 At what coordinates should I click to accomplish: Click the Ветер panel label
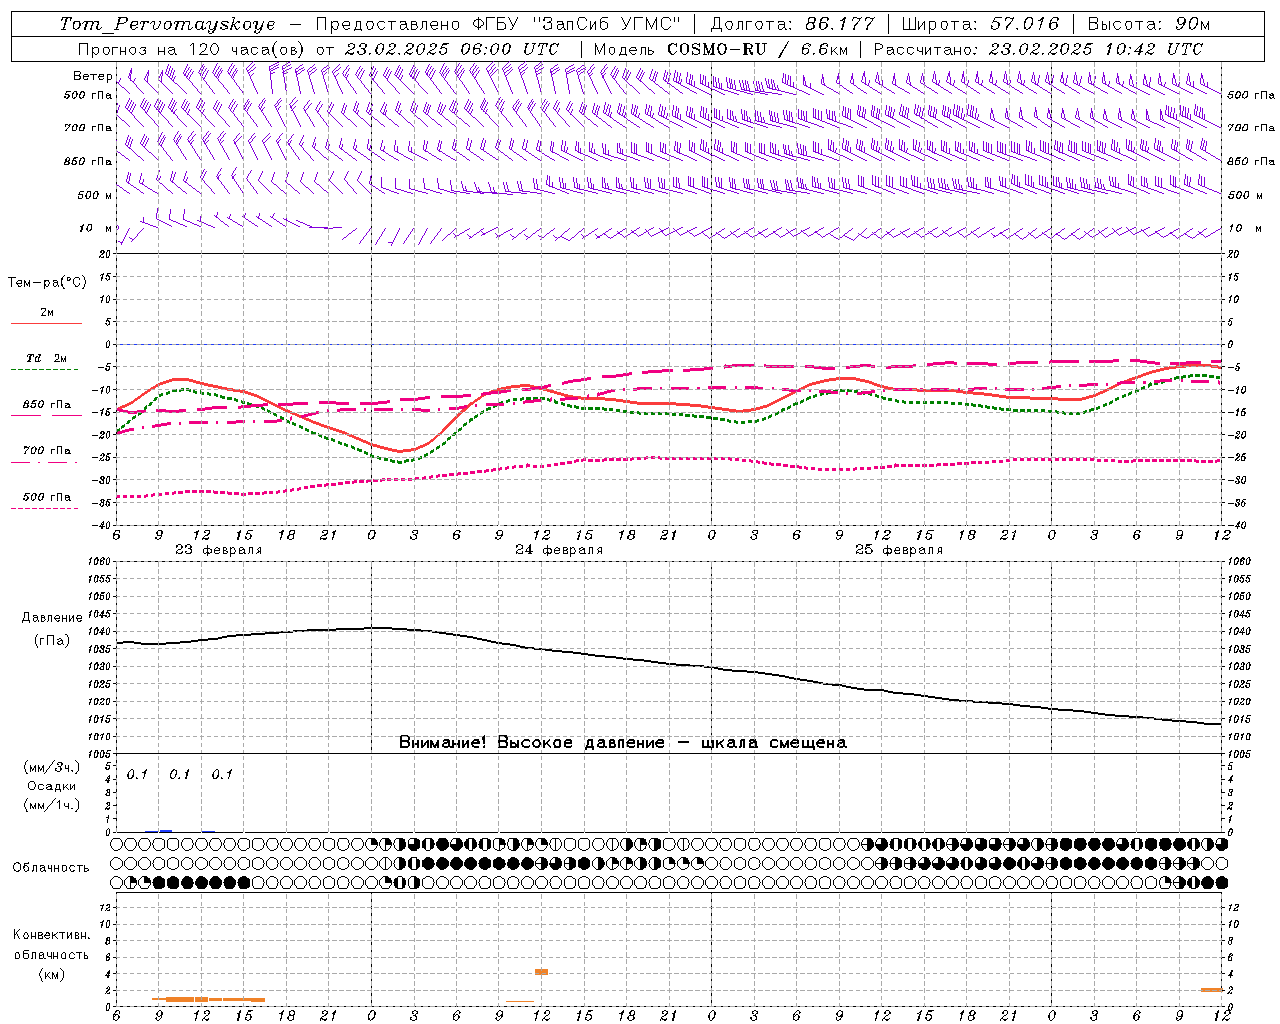(x=92, y=76)
